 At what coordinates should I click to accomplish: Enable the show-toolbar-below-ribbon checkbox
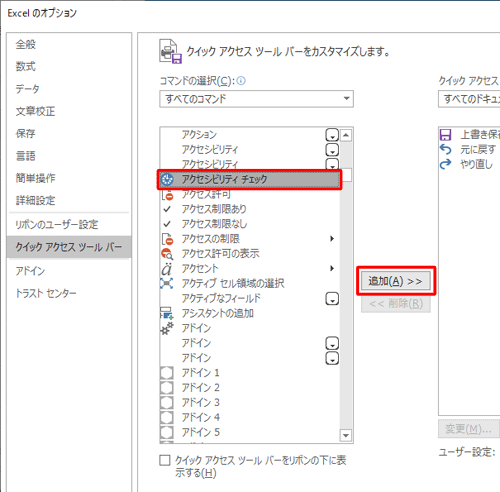[x=165, y=460]
